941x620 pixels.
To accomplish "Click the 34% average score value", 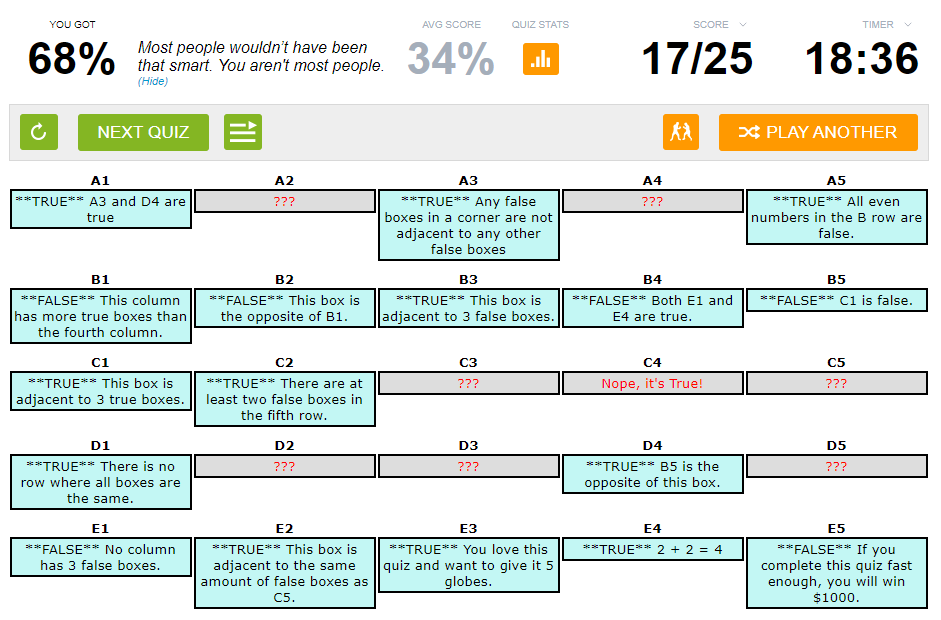I will 451,59.
